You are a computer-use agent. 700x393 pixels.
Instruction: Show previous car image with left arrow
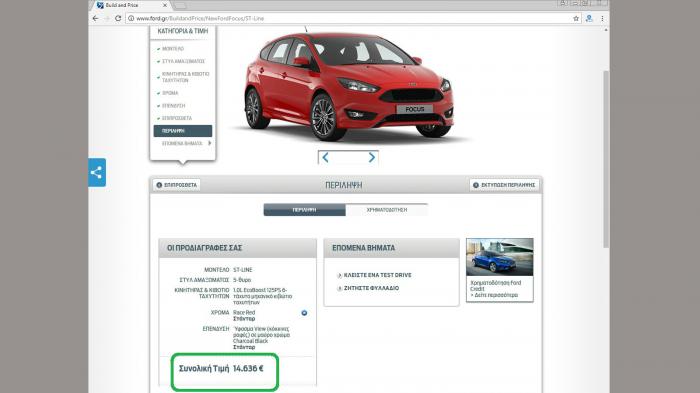[325, 158]
